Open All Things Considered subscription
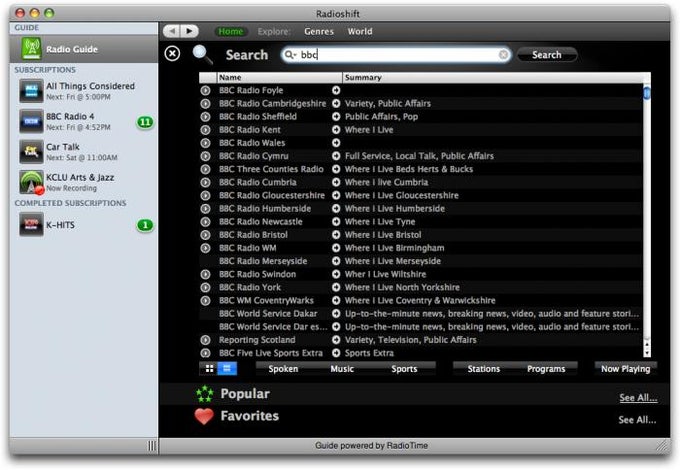The height and width of the screenshot is (470, 680). coord(84,91)
